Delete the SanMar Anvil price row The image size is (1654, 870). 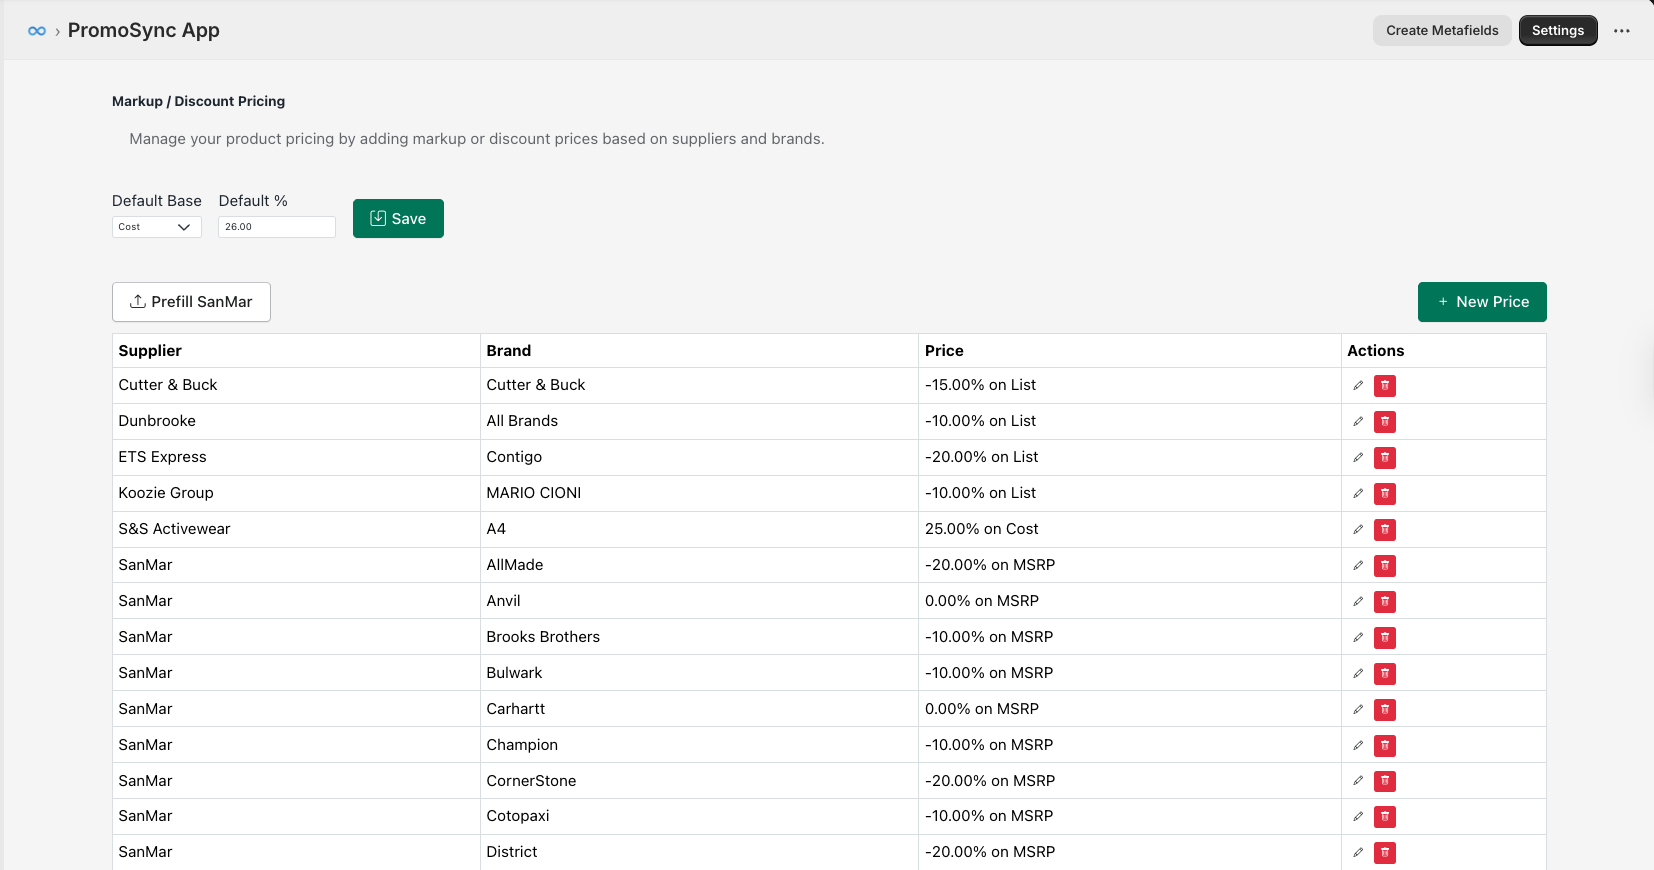(1385, 602)
